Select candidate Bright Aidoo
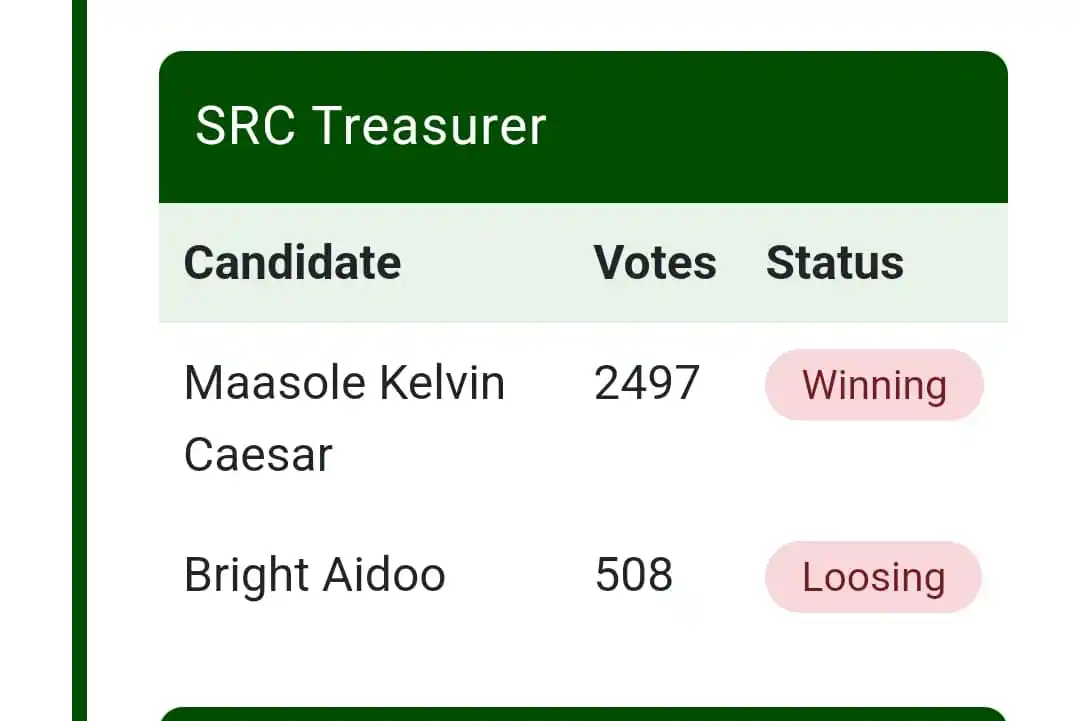Viewport: 1078px width, 721px height. (x=314, y=575)
